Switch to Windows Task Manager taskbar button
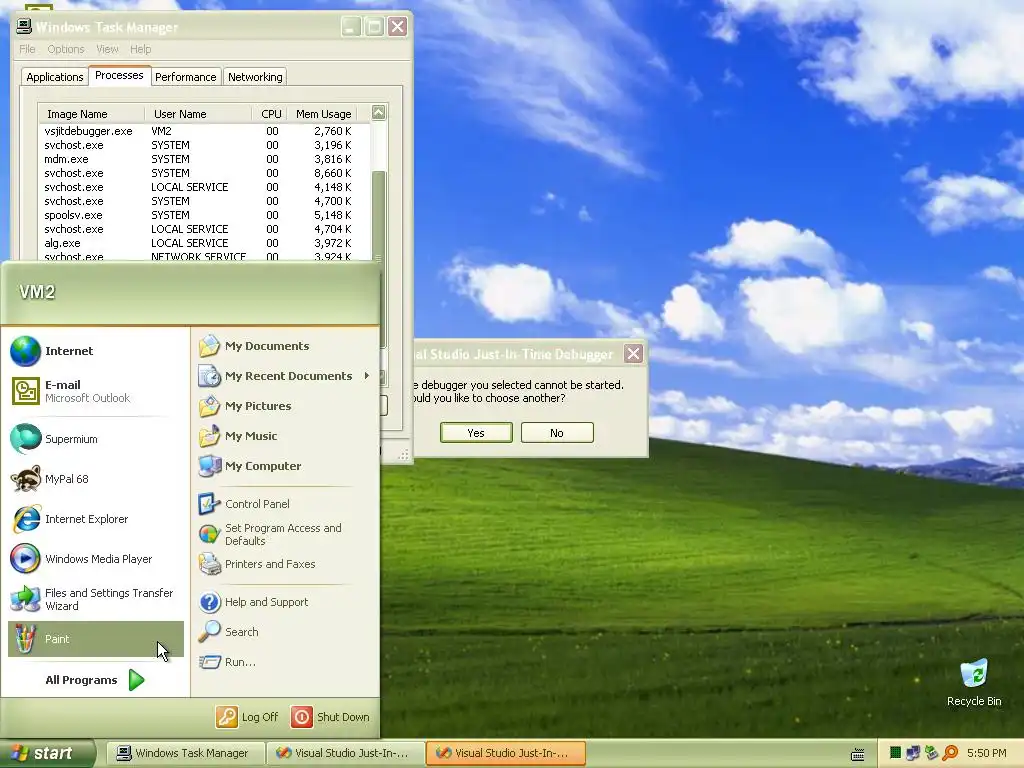The height and width of the screenshot is (768, 1024). [185, 754]
